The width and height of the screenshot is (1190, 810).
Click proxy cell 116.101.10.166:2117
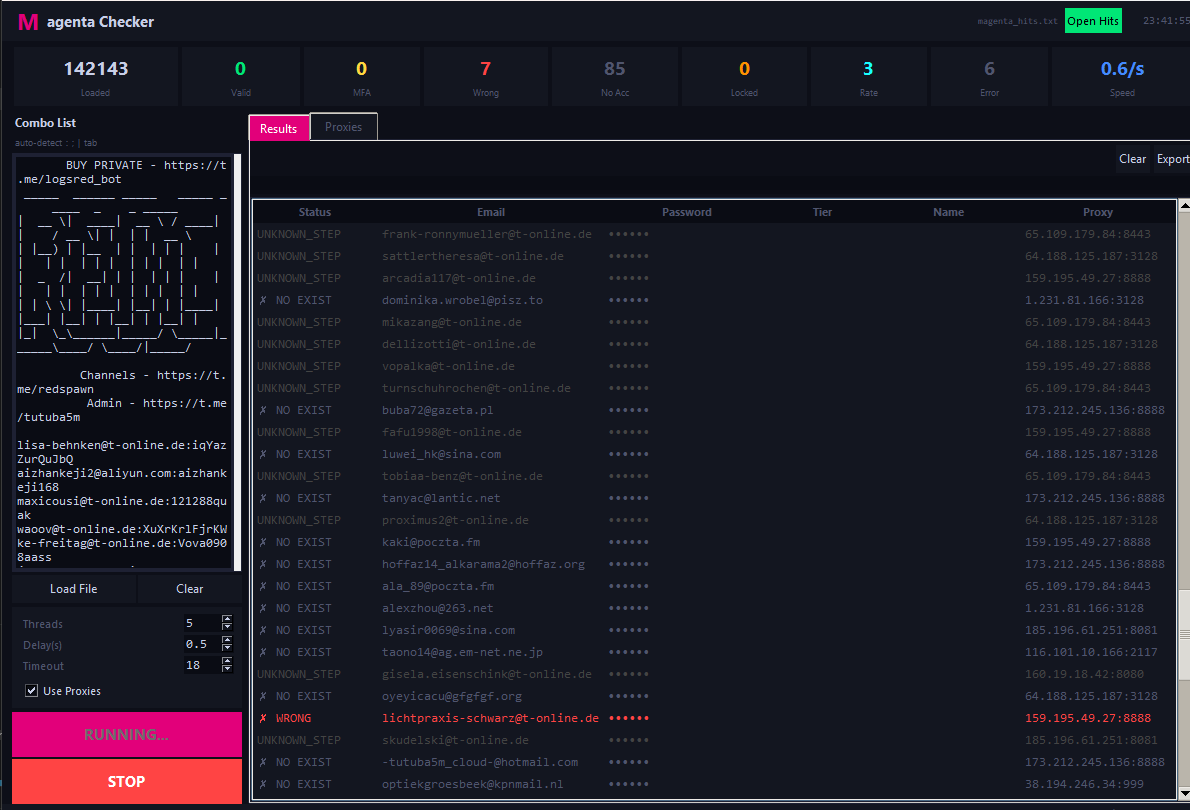(1091, 652)
